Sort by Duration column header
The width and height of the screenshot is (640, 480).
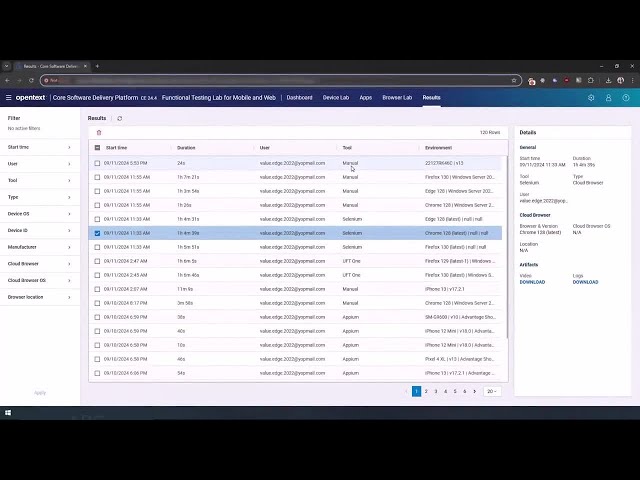point(186,148)
